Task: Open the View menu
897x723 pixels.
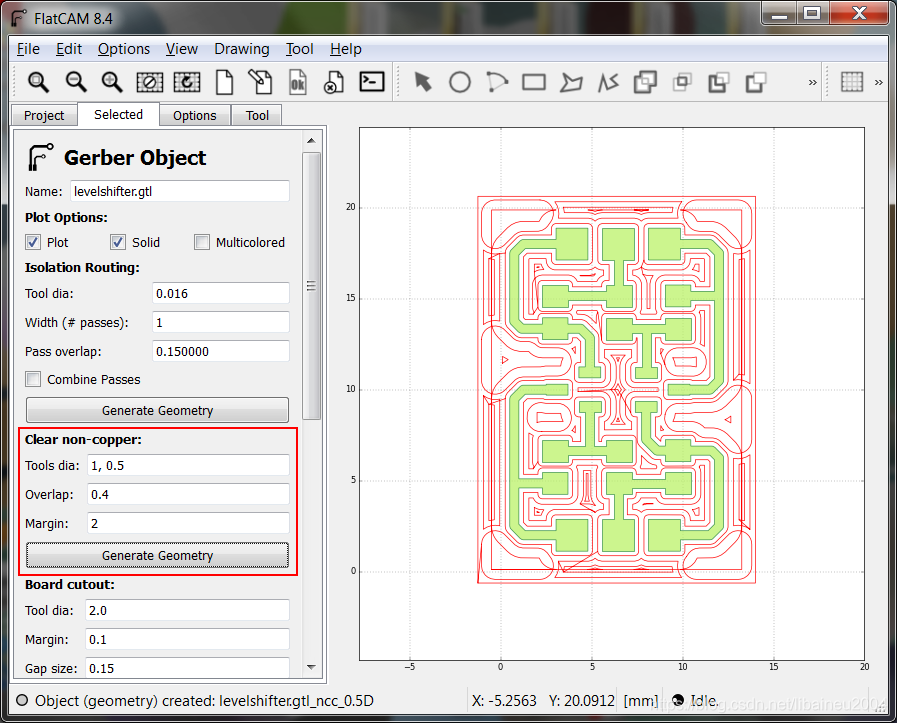Action: coord(181,49)
